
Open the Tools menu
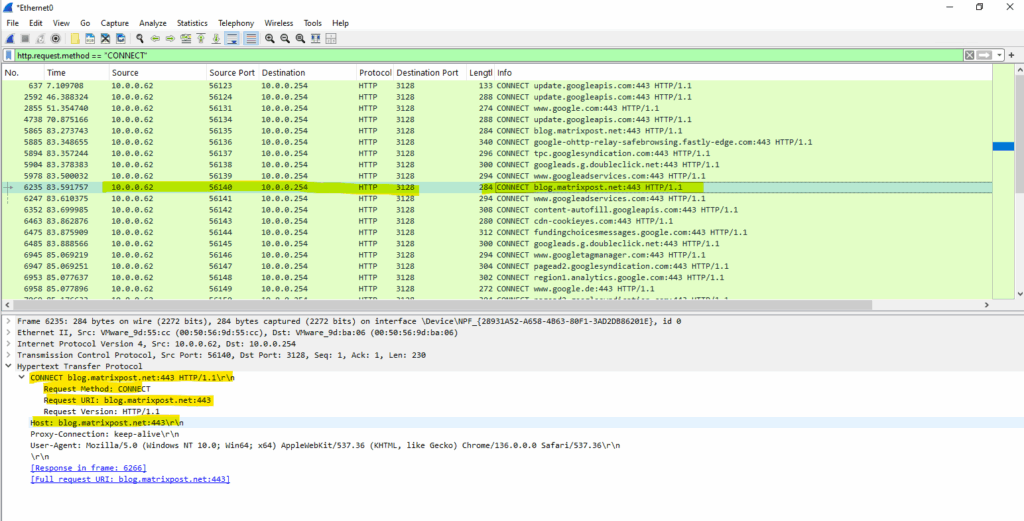click(313, 23)
